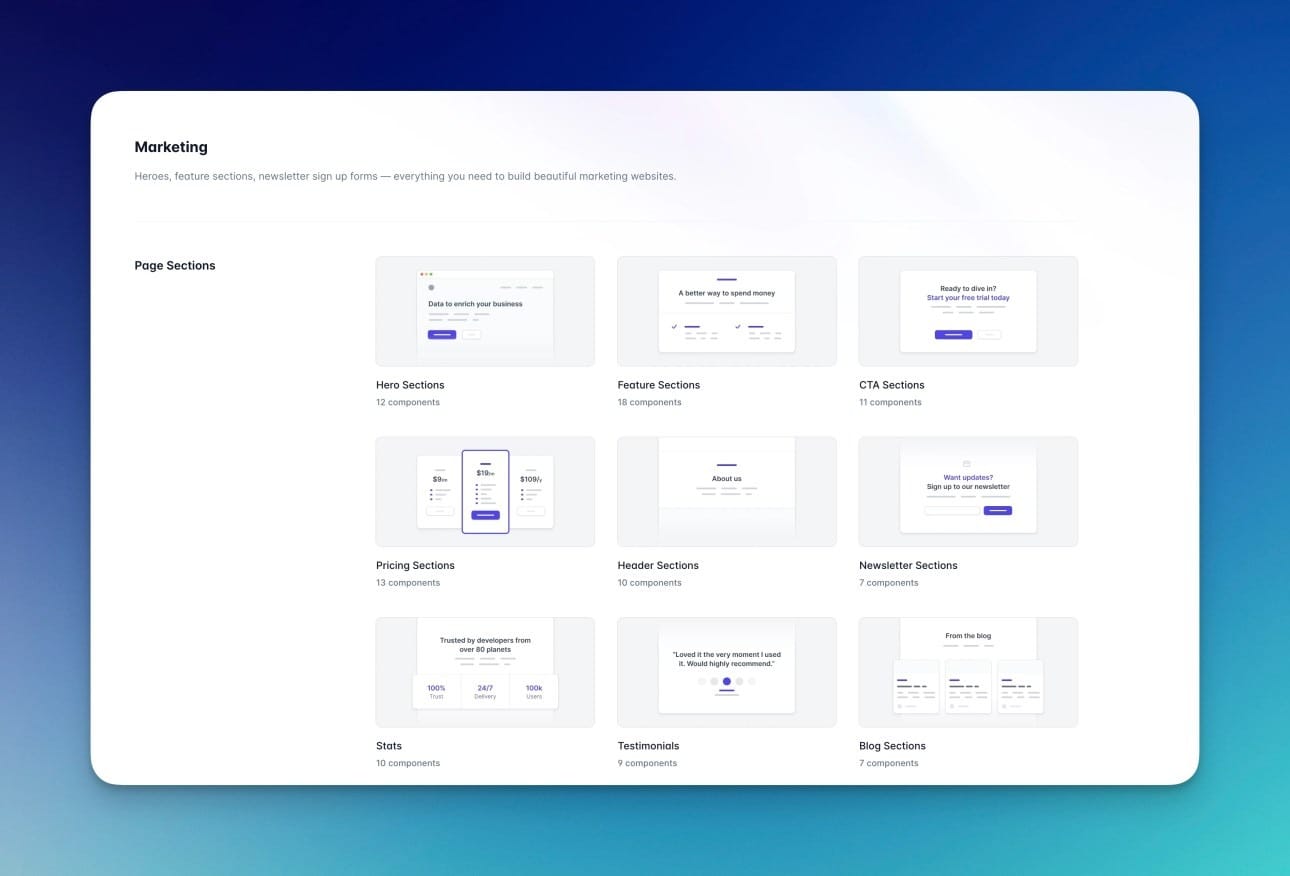Viewport: 1290px width, 876px height.
Task: Click the Marketing page heading
Action: [x=171, y=147]
